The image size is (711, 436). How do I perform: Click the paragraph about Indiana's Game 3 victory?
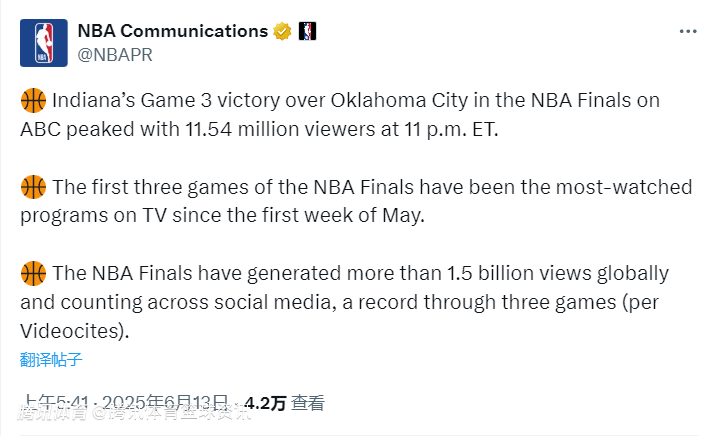click(x=340, y=115)
